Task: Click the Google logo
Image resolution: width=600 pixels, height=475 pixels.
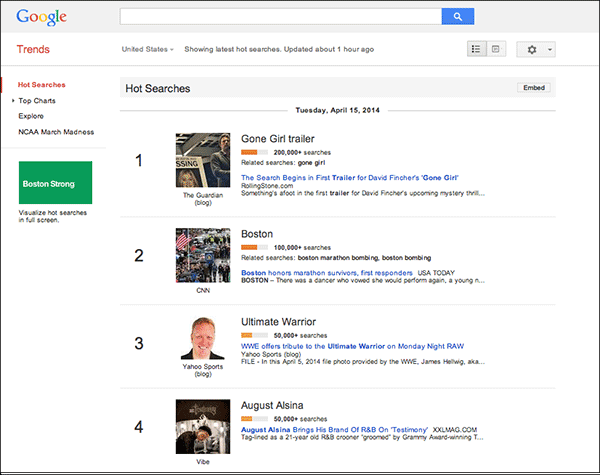Action: click(41, 17)
